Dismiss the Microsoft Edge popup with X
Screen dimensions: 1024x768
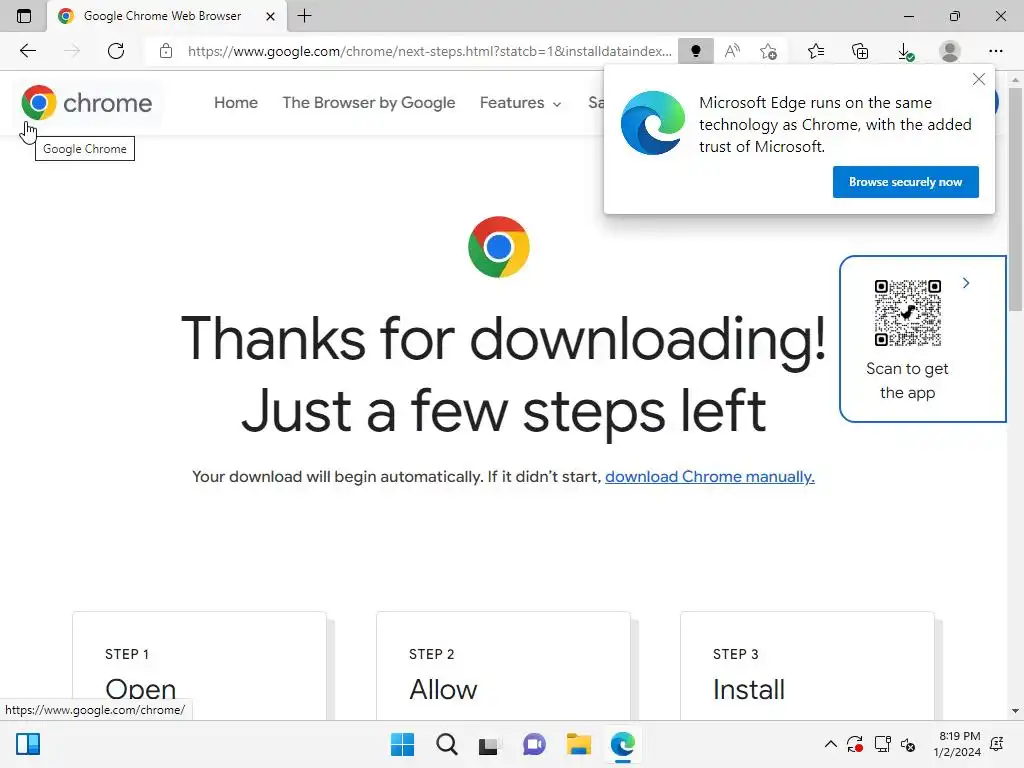978,80
